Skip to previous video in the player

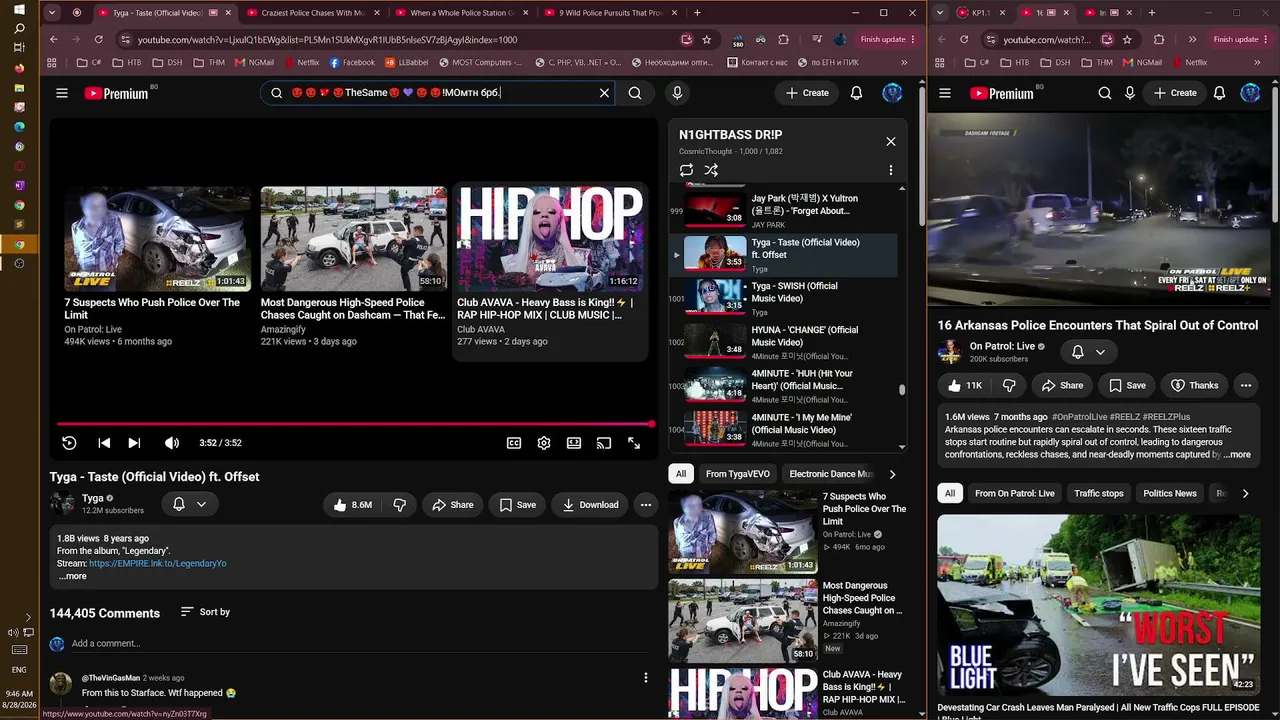(104, 443)
